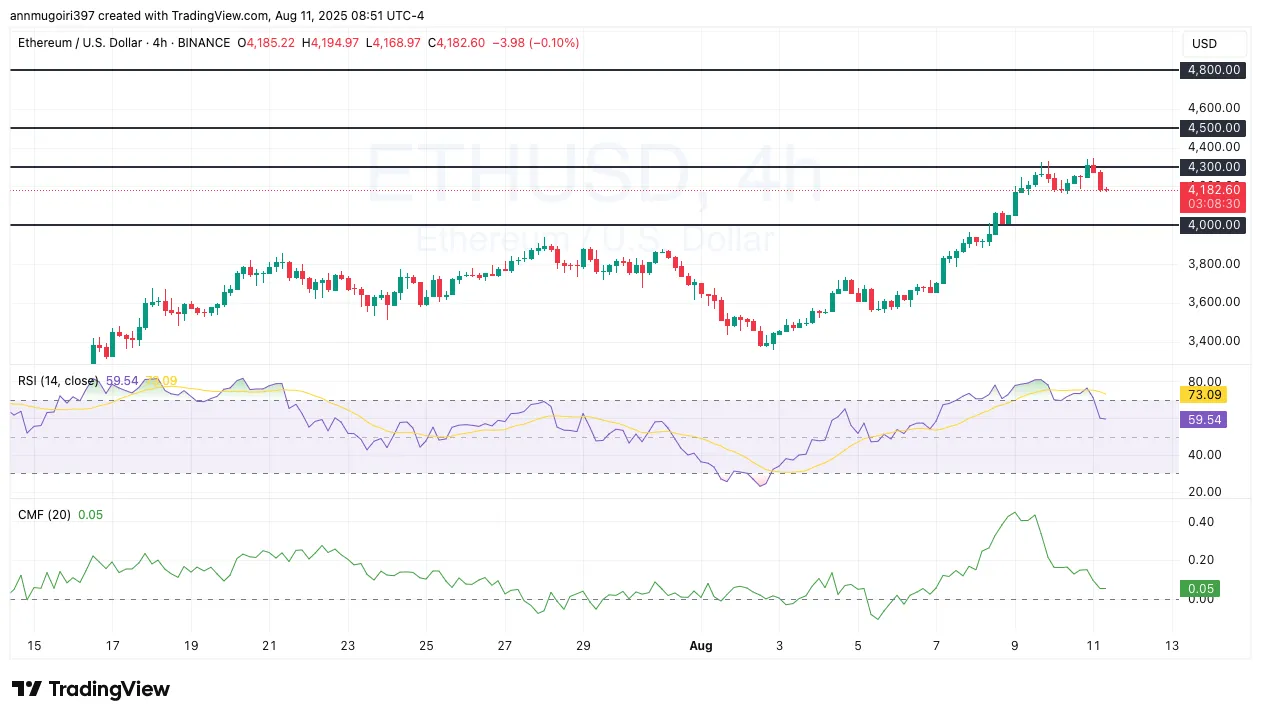Click the CMF value badge 0.05
The width and height of the screenshot is (1261, 719).
(1200, 589)
